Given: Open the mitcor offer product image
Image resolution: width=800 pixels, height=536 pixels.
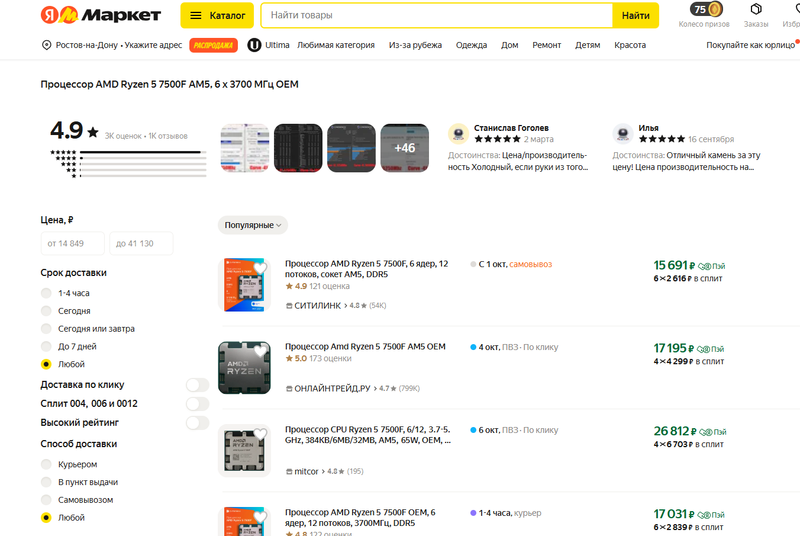Looking at the screenshot, I should coord(244,451).
